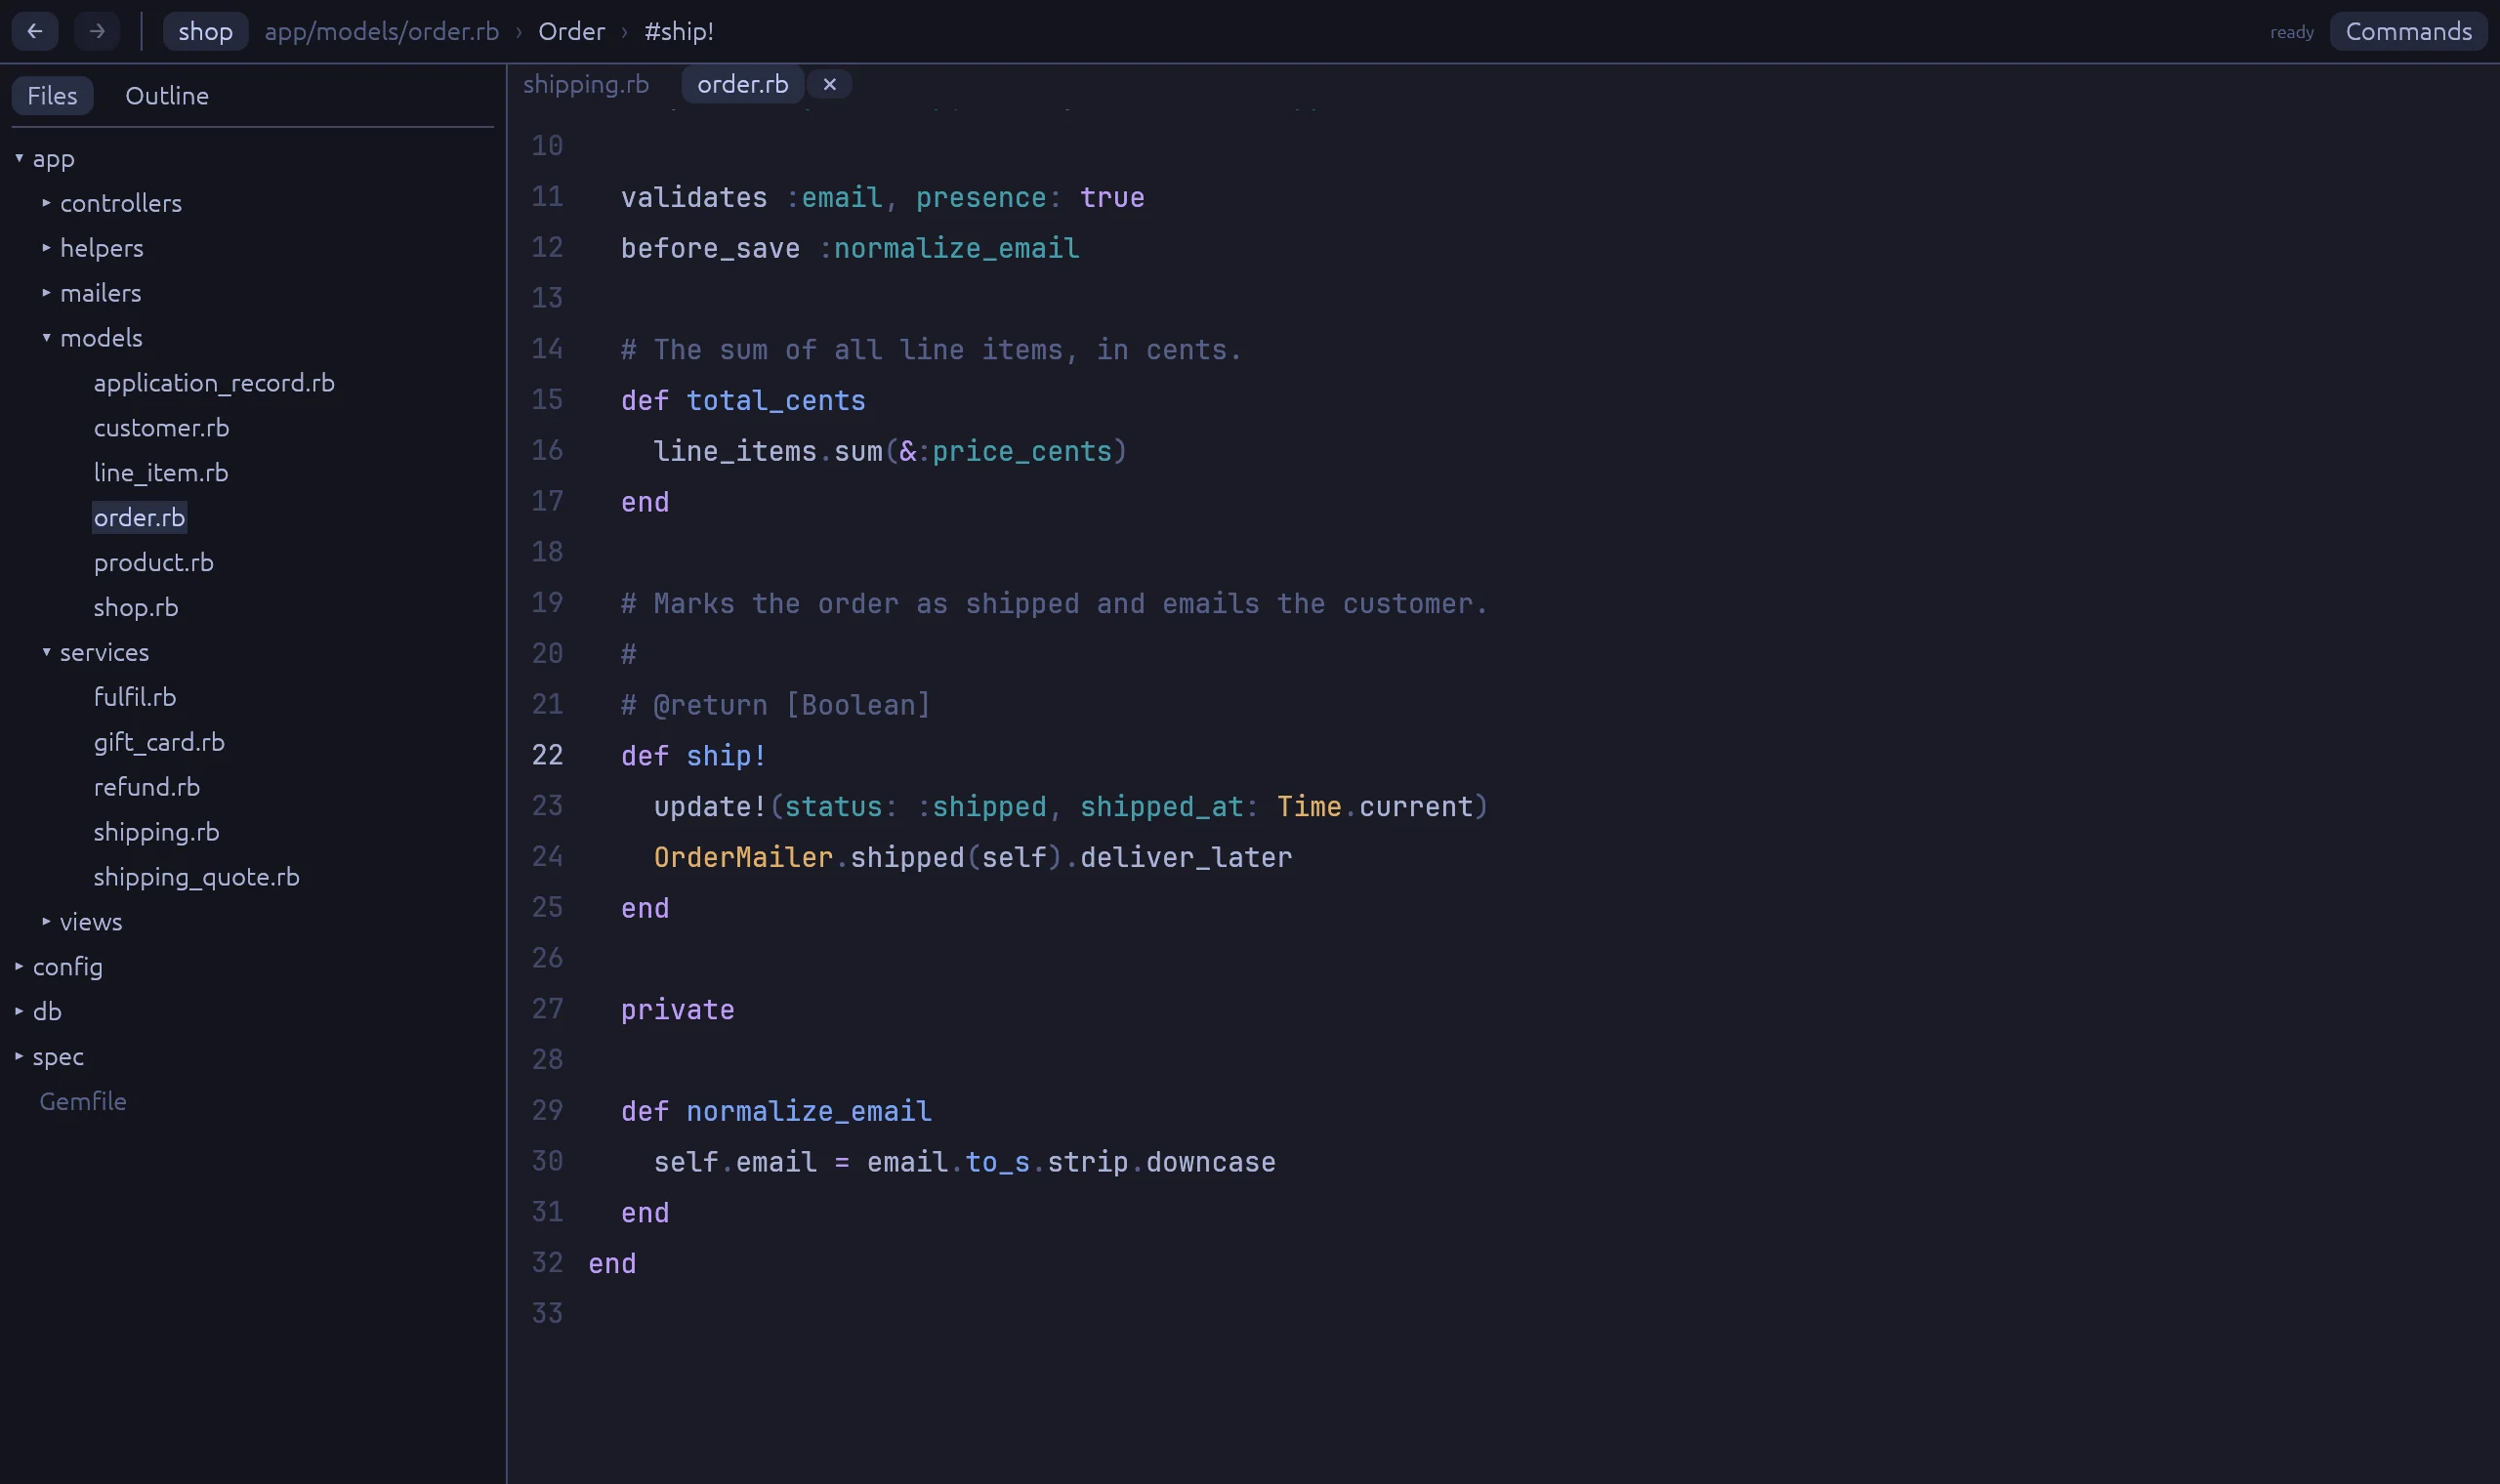Open product.rb in the file tree
This screenshot has width=2500, height=1484.
coord(153,563)
